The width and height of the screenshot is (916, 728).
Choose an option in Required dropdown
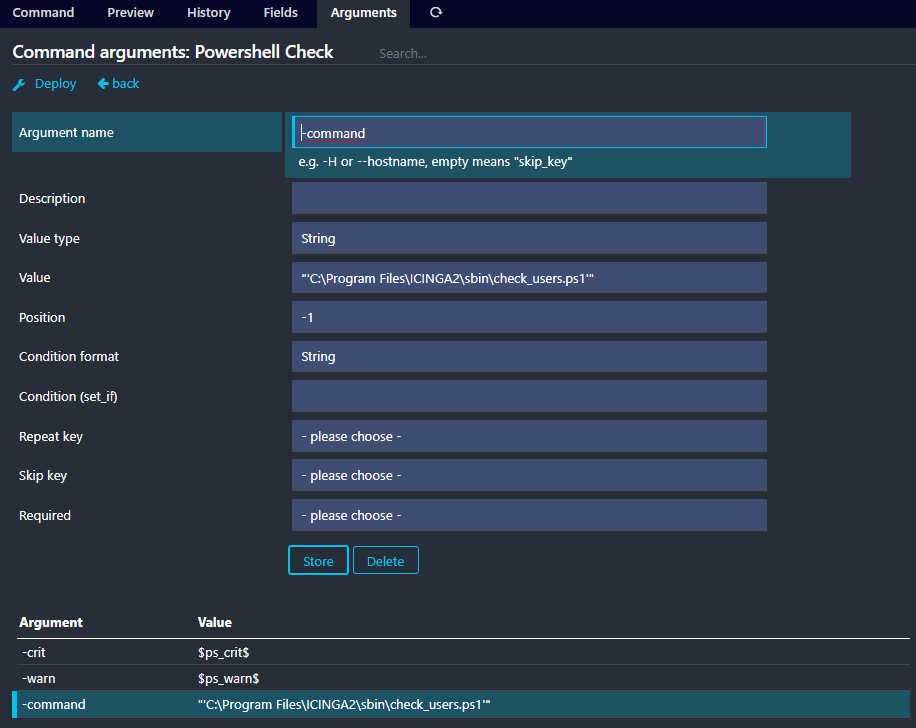click(529, 515)
